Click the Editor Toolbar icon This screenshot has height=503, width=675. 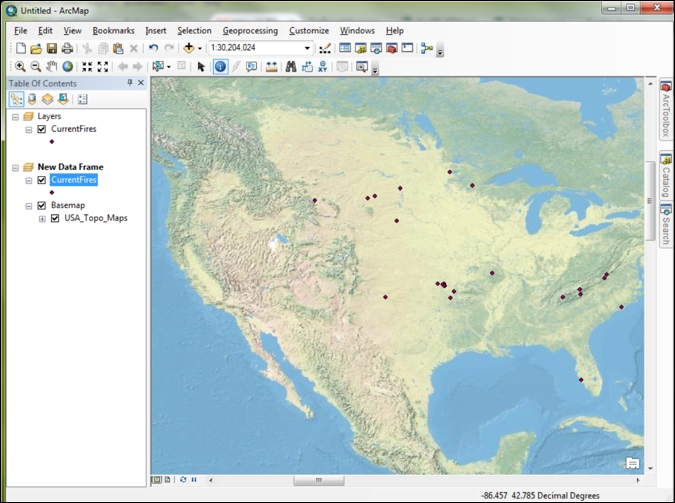point(325,48)
